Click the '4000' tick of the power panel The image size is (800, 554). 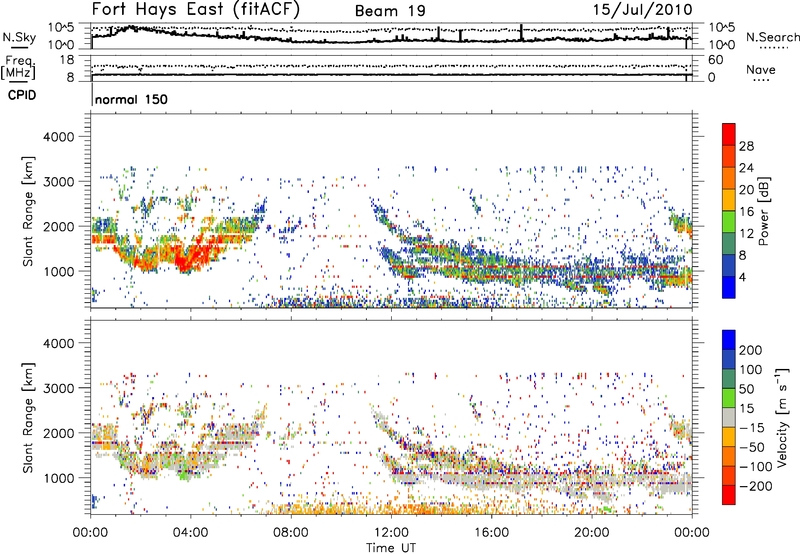point(59,137)
